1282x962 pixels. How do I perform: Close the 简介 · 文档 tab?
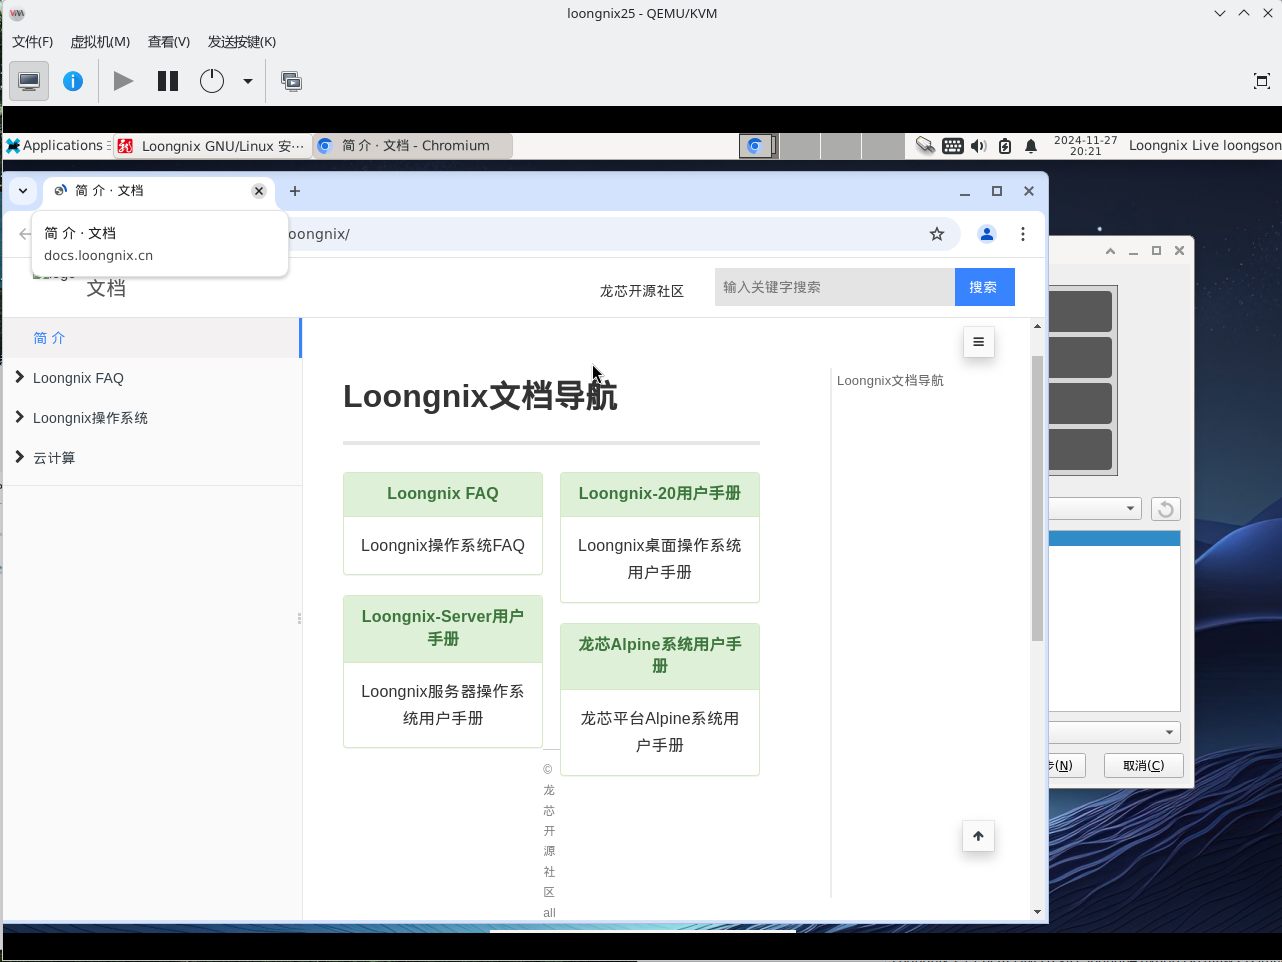pos(259,191)
